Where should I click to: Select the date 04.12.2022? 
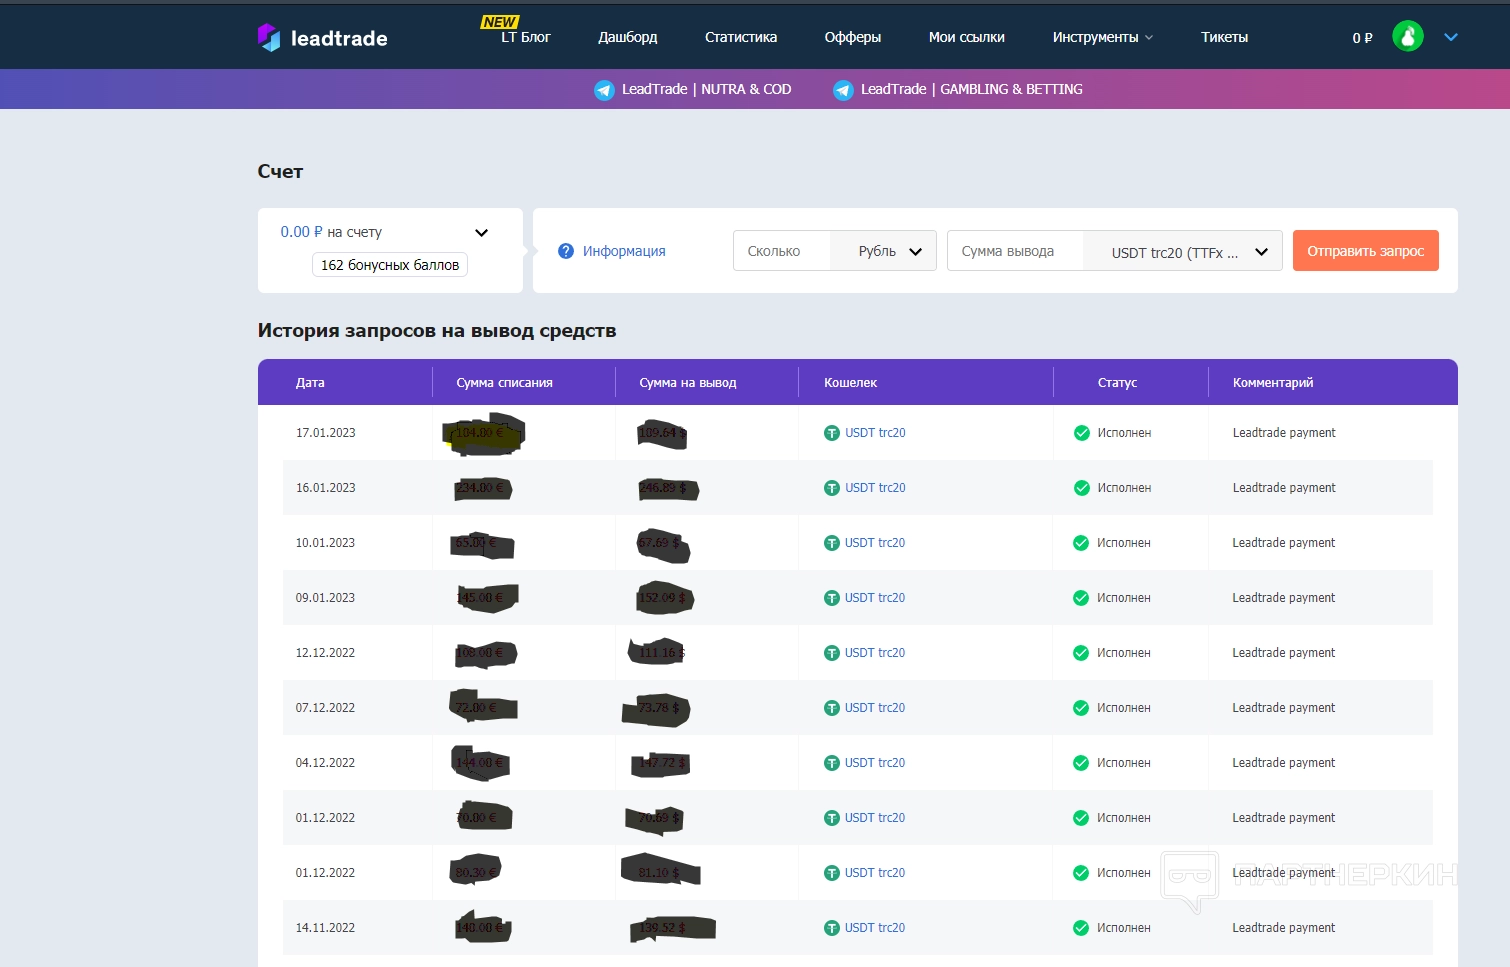325,763
